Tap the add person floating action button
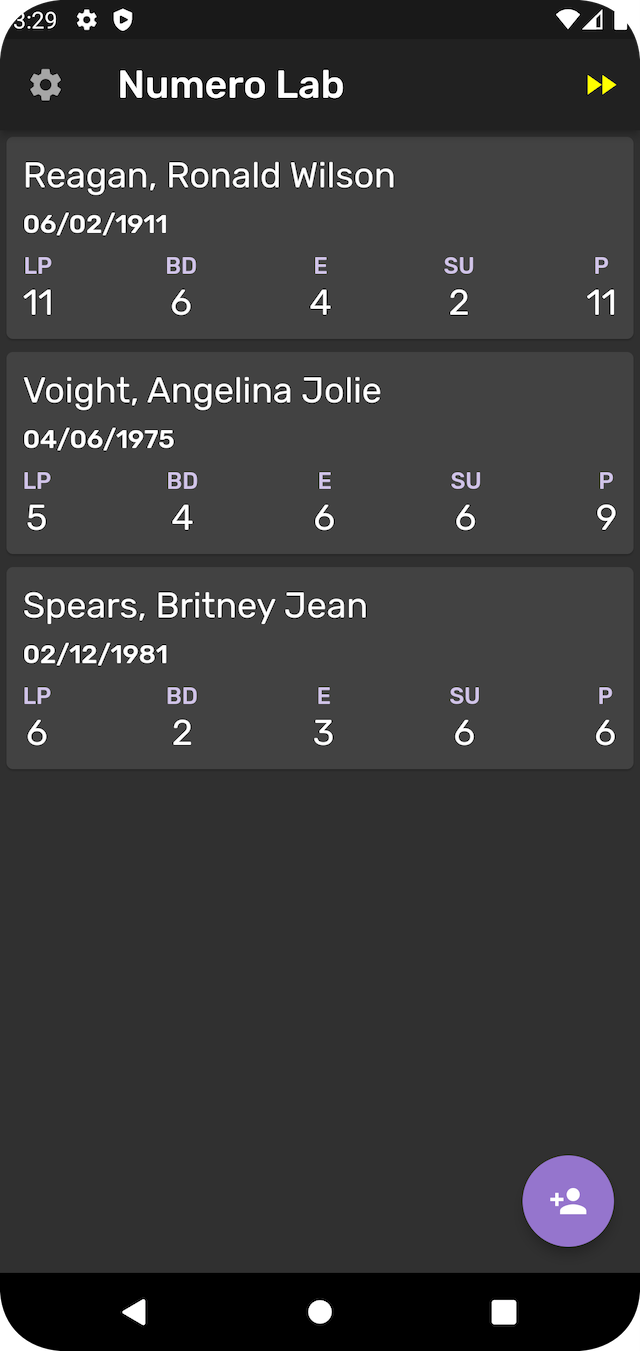The width and height of the screenshot is (640, 1351). pos(567,1201)
